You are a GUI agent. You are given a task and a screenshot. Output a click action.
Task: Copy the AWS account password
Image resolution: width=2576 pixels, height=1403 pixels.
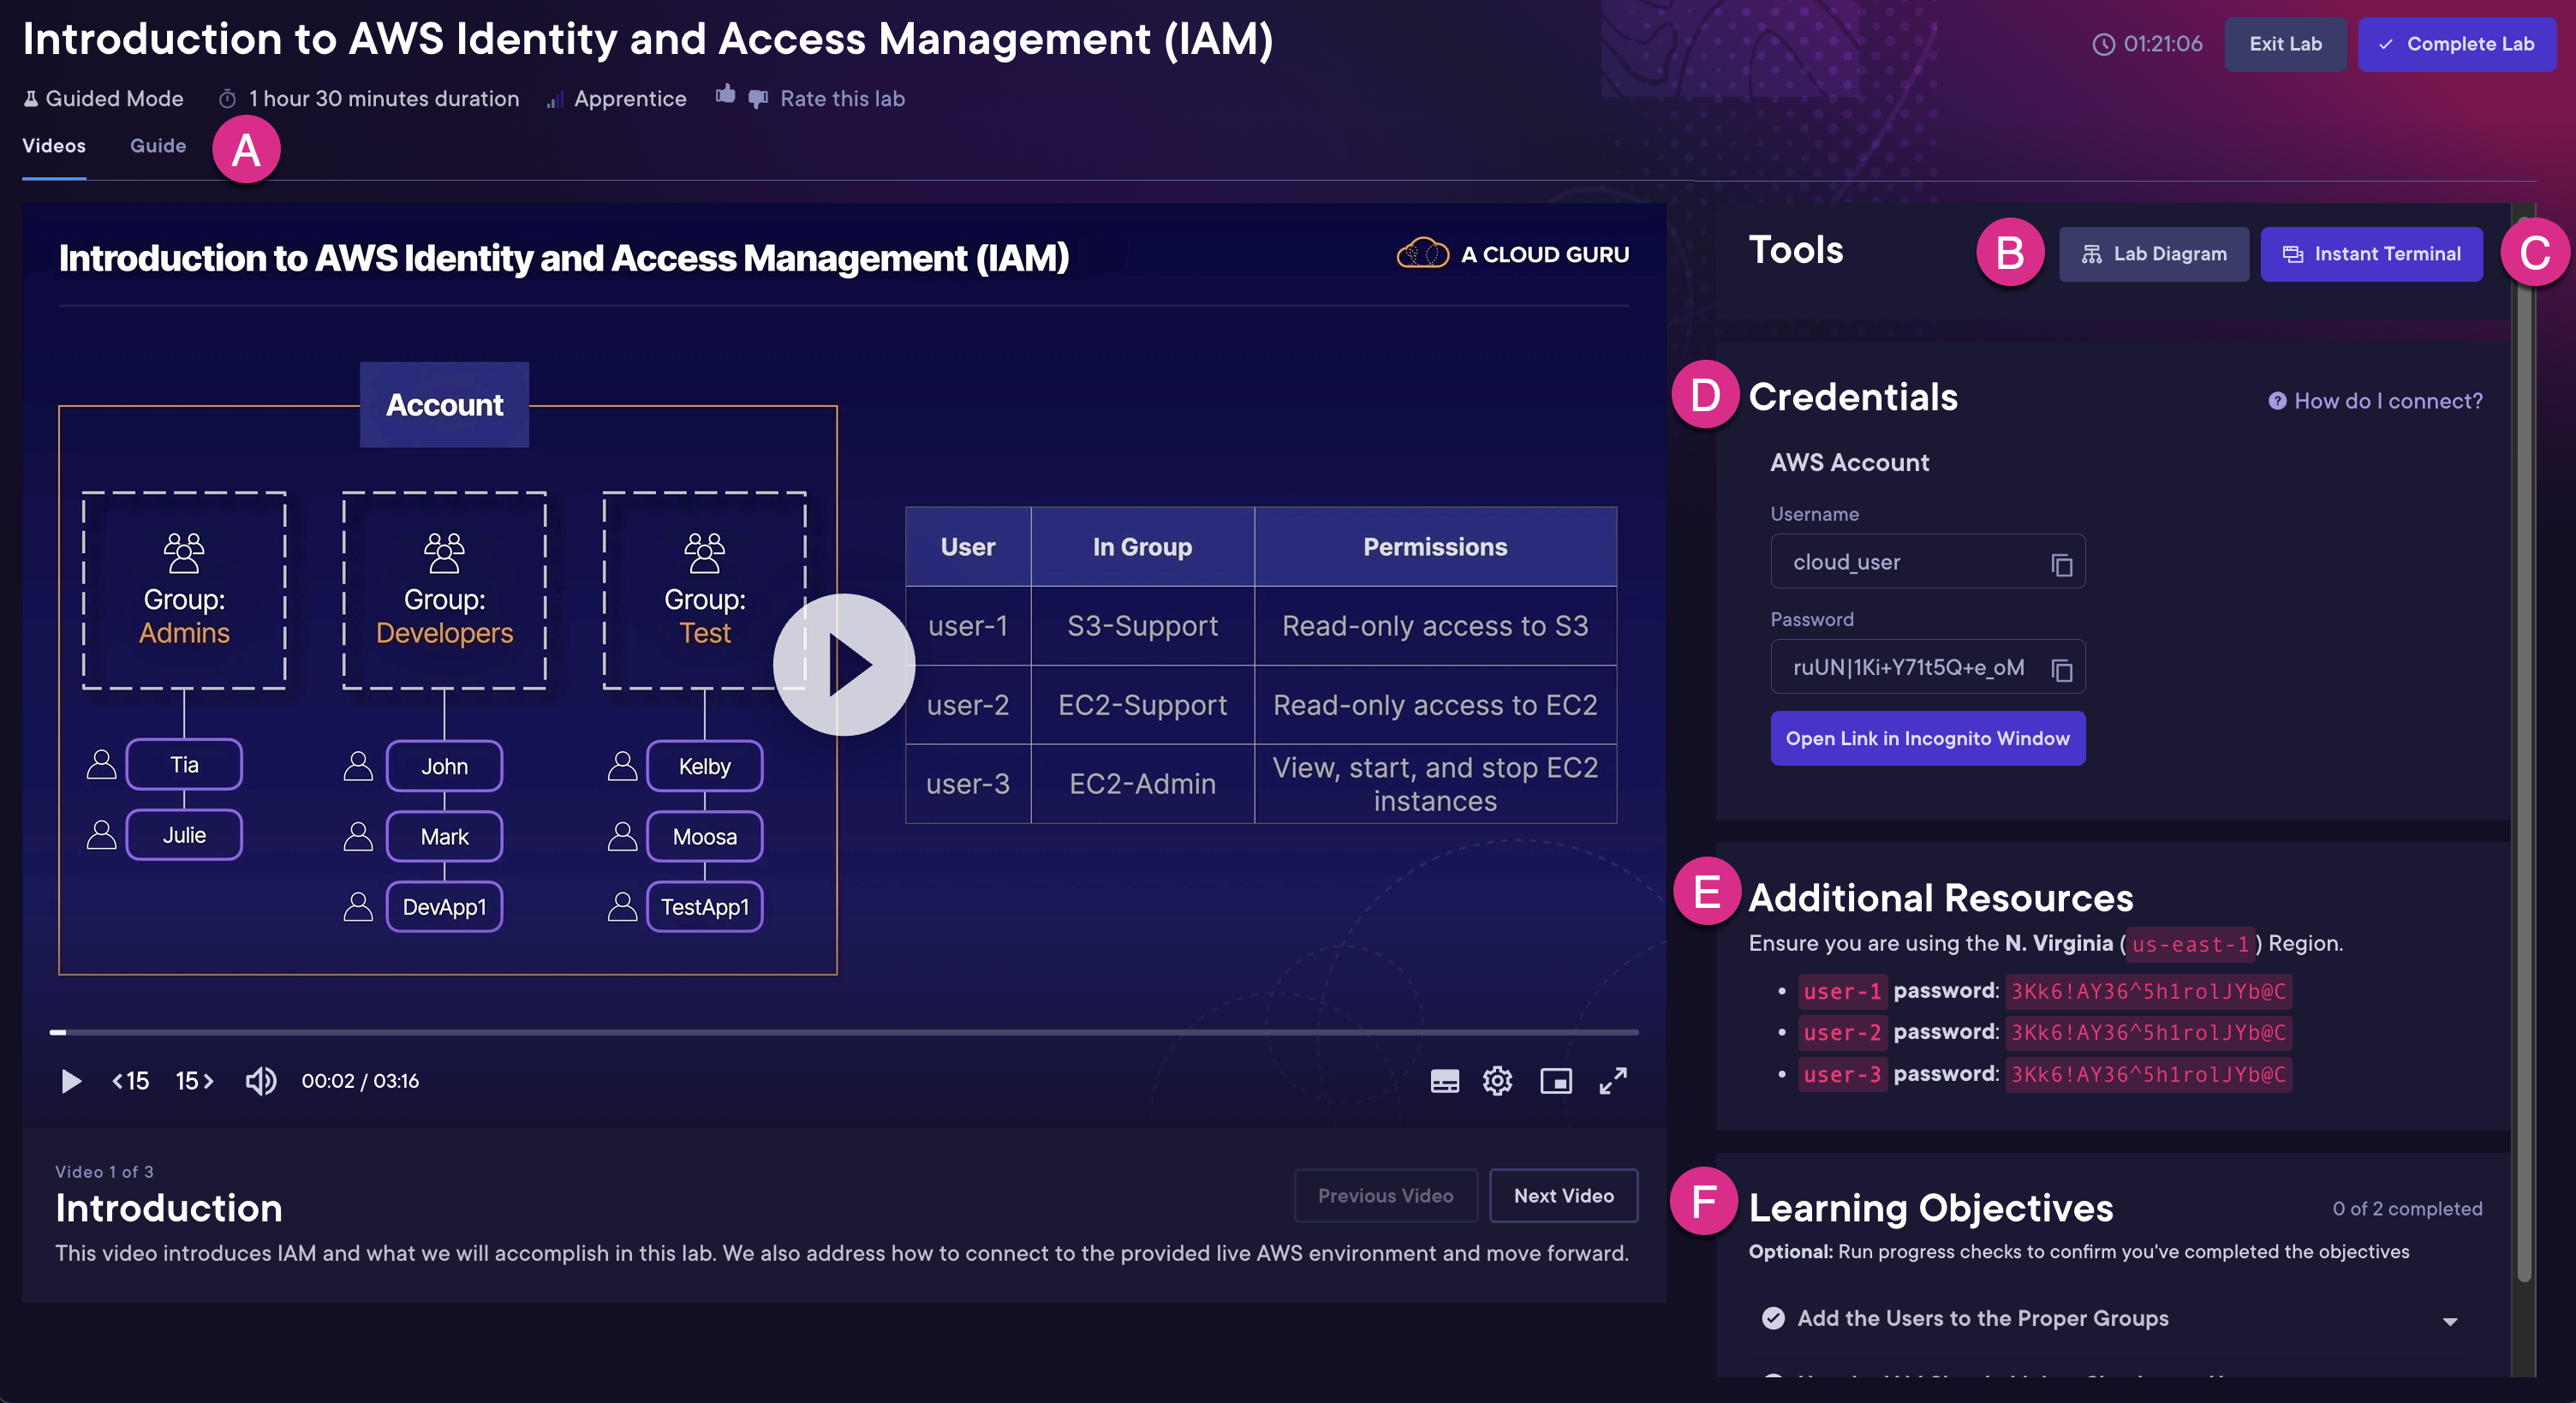coord(2063,667)
